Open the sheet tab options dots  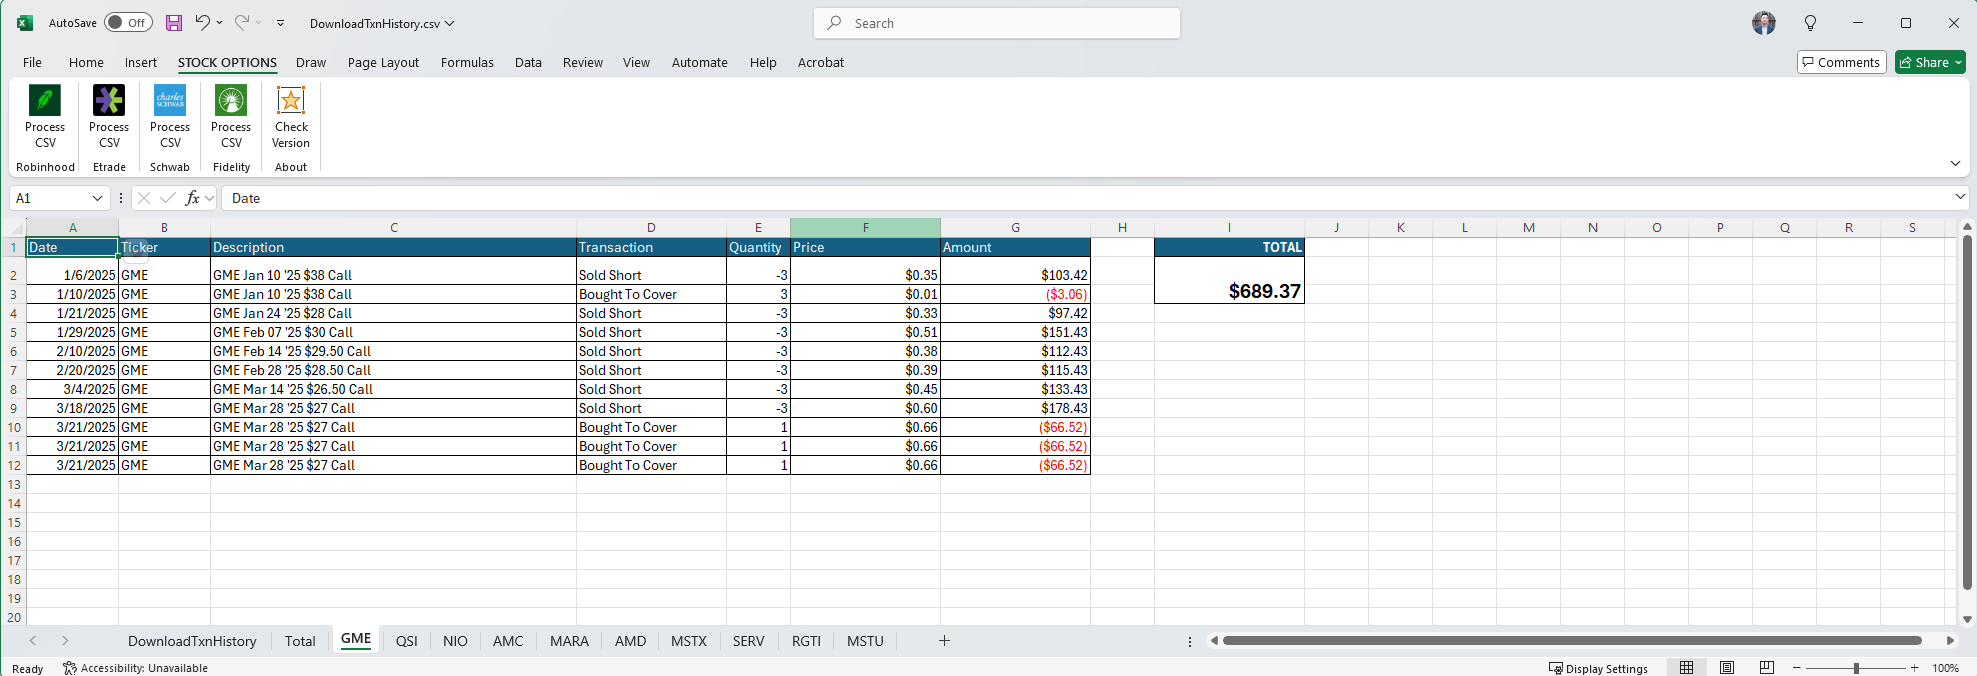pyautogui.click(x=1190, y=641)
